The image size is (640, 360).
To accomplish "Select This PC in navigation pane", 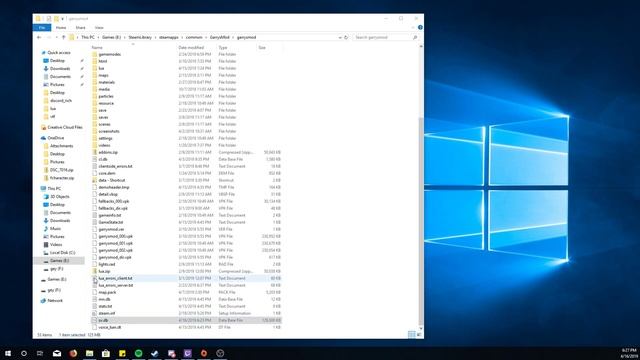I will [54, 189].
